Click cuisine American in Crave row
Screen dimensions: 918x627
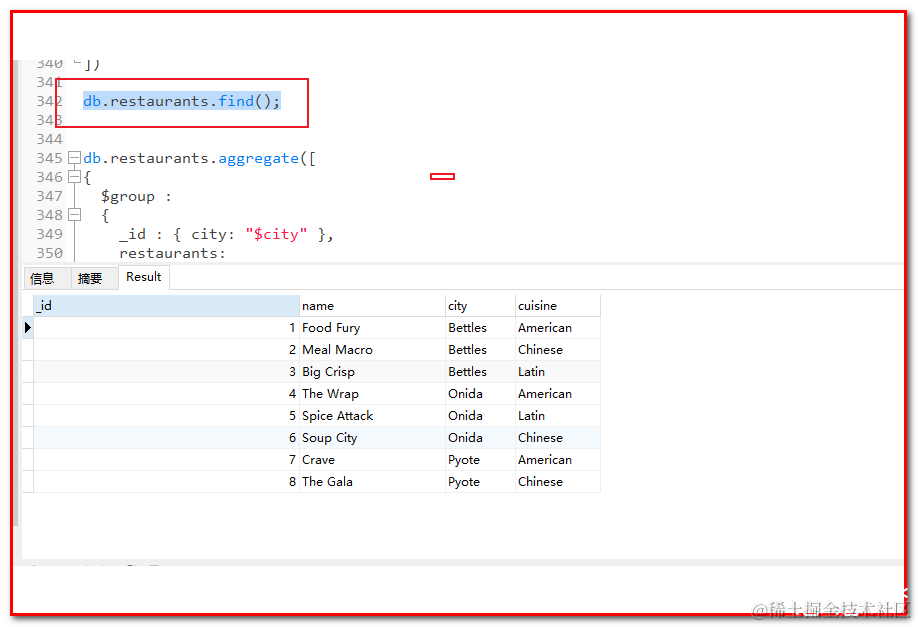pyautogui.click(x=558, y=460)
